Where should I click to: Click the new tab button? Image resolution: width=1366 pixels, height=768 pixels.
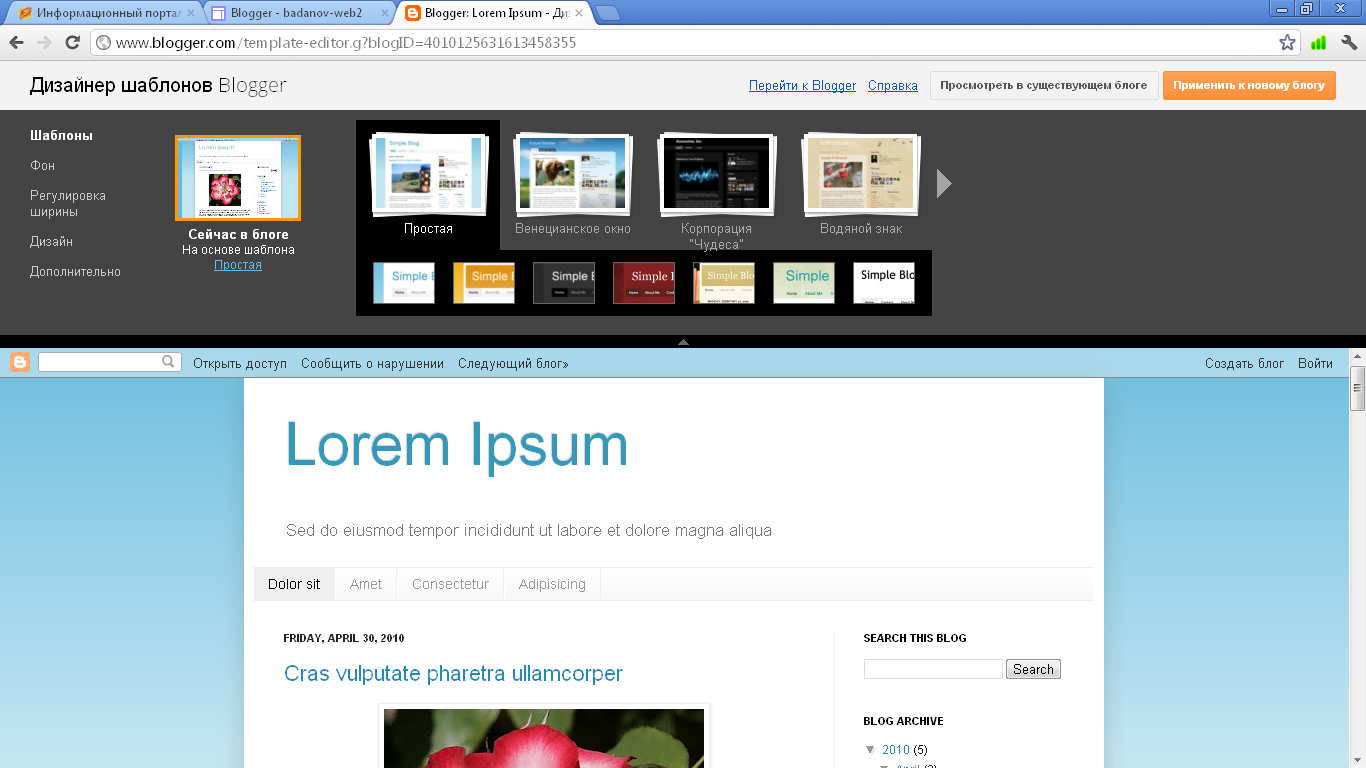[x=607, y=13]
